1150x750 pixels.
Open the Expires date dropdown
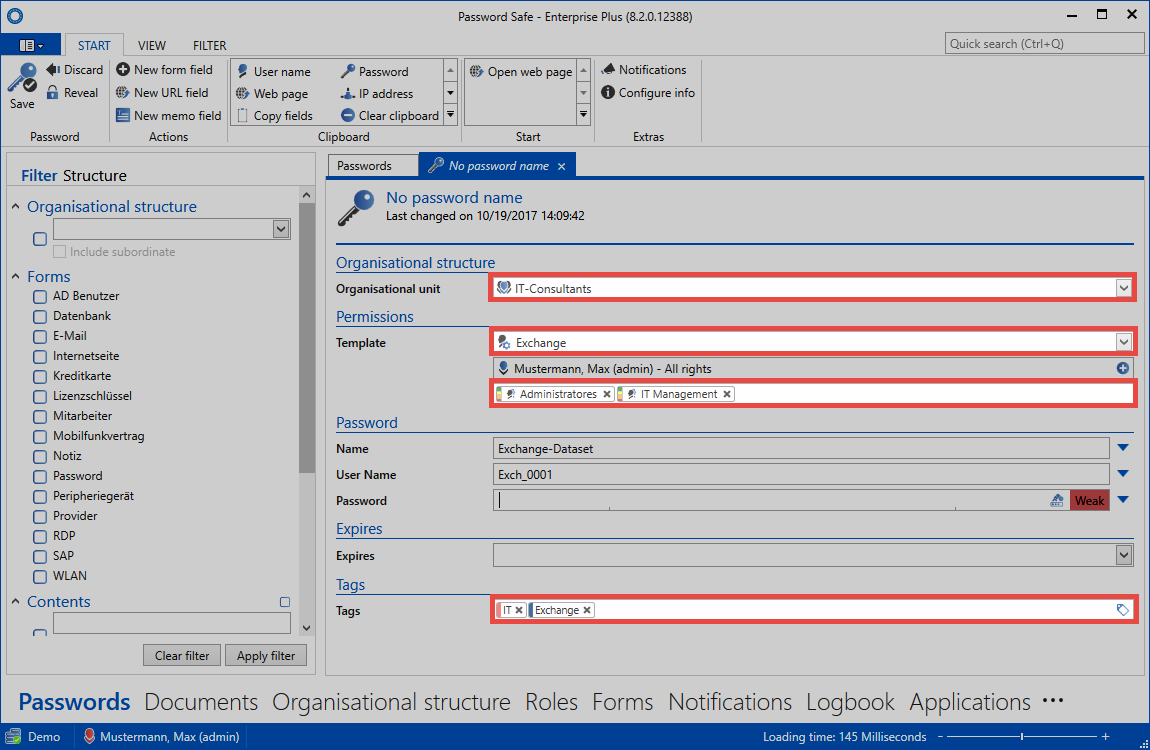1124,555
